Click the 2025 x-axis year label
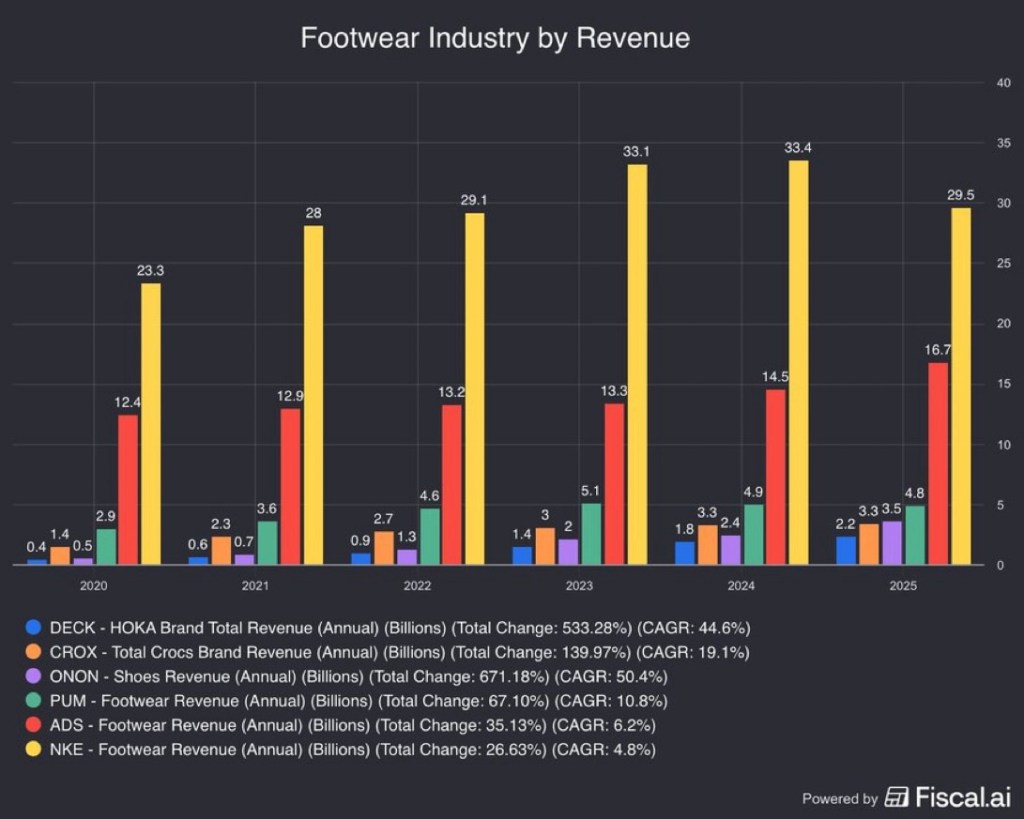The height and width of the screenshot is (819, 1024). [903, 587]
